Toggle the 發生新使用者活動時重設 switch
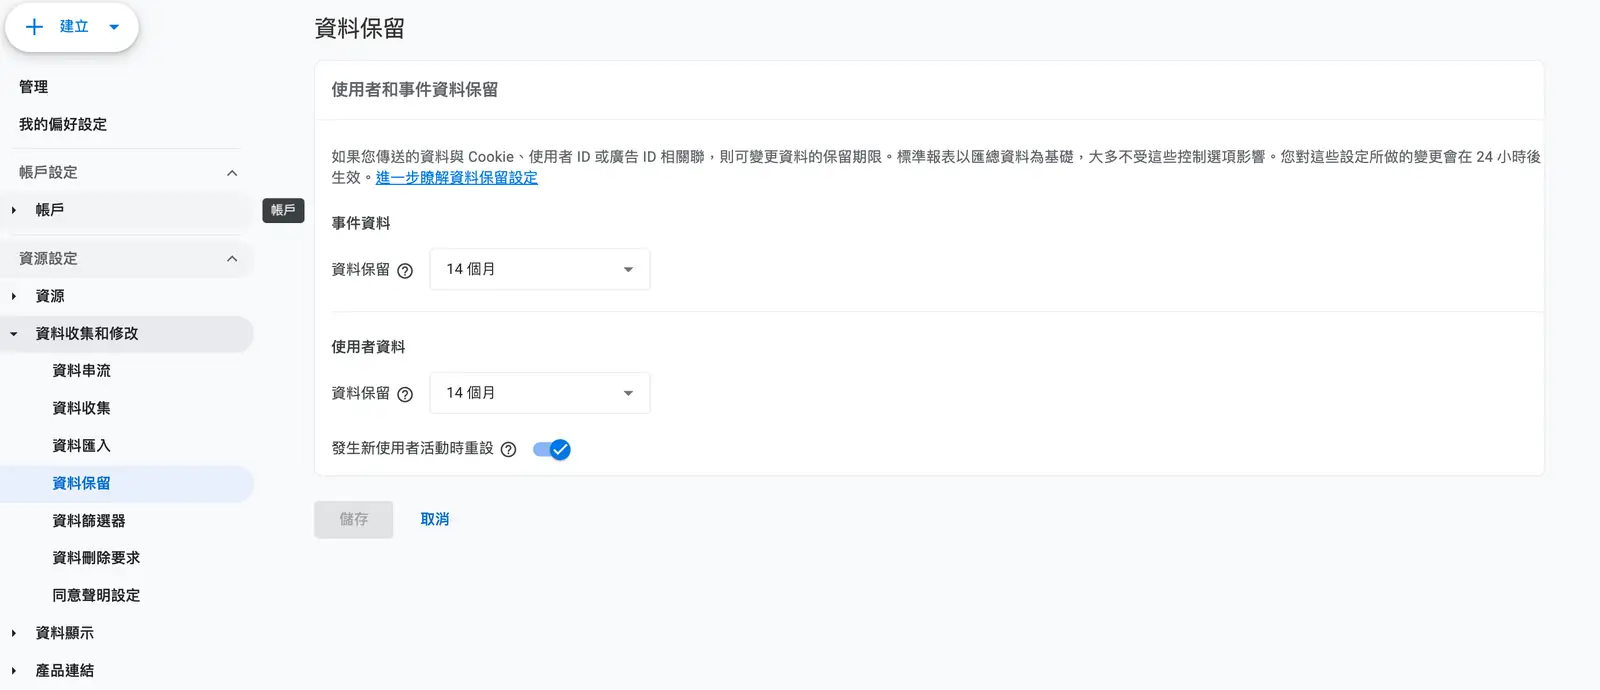Image resolution: width=1600 pixels, height=690 pixels. 552,450
